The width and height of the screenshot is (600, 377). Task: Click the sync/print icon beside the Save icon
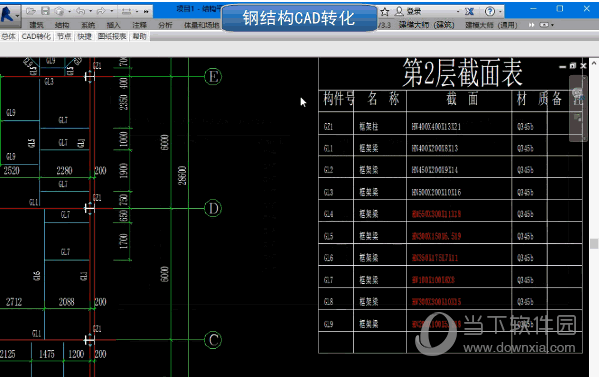point(59,11)
